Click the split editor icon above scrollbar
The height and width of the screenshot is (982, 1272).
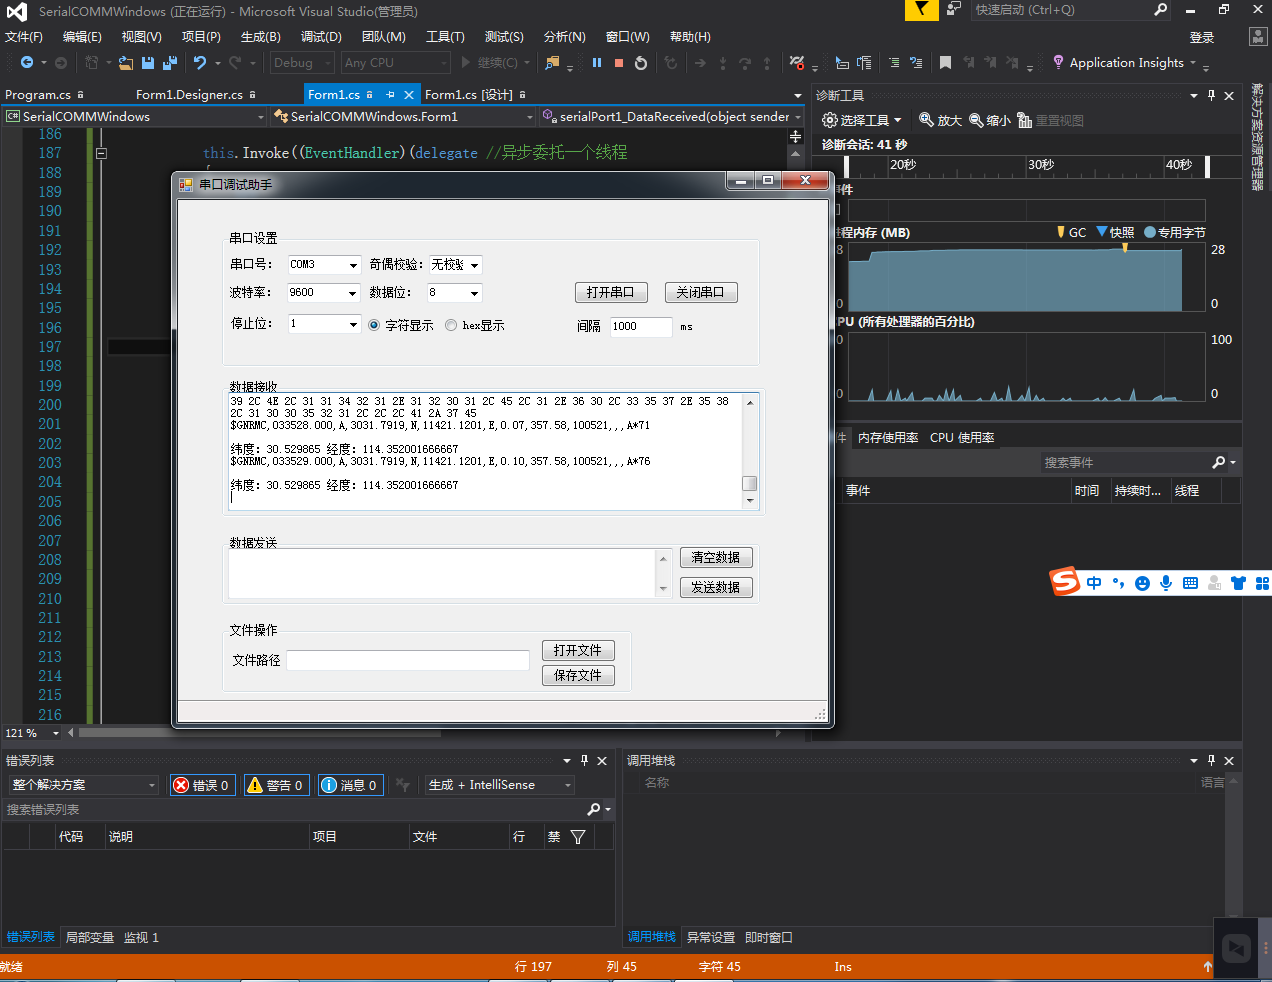coord(796,136)
